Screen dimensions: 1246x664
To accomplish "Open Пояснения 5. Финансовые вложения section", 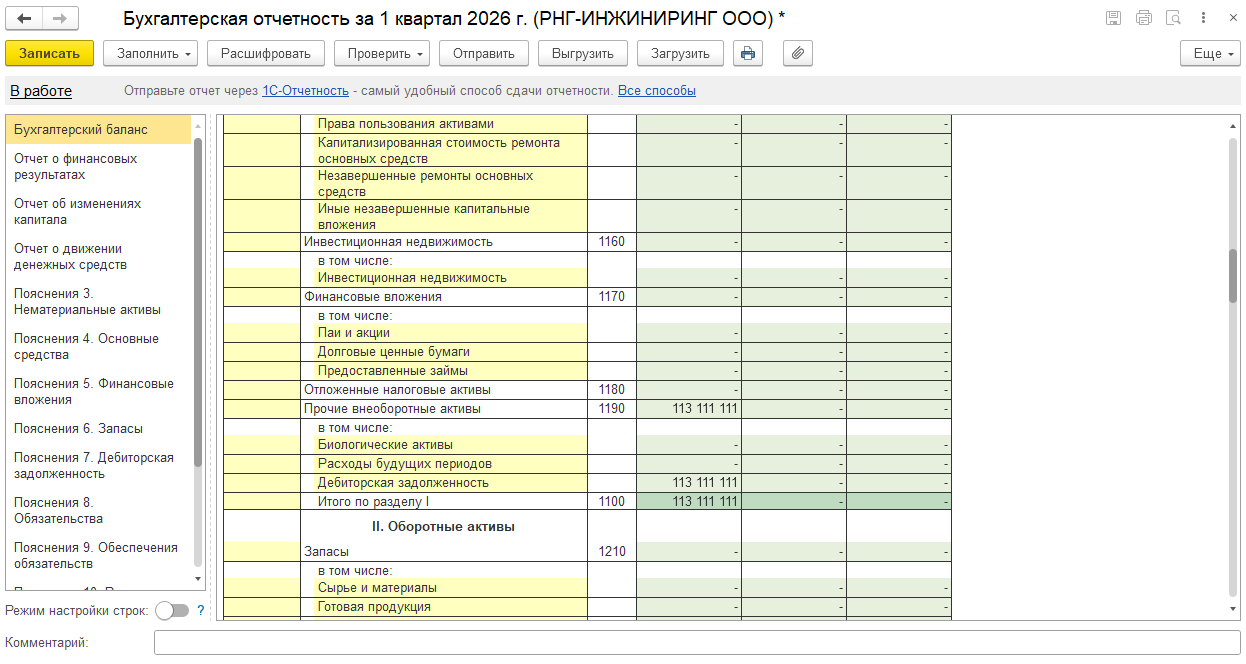I will point(98,392).
